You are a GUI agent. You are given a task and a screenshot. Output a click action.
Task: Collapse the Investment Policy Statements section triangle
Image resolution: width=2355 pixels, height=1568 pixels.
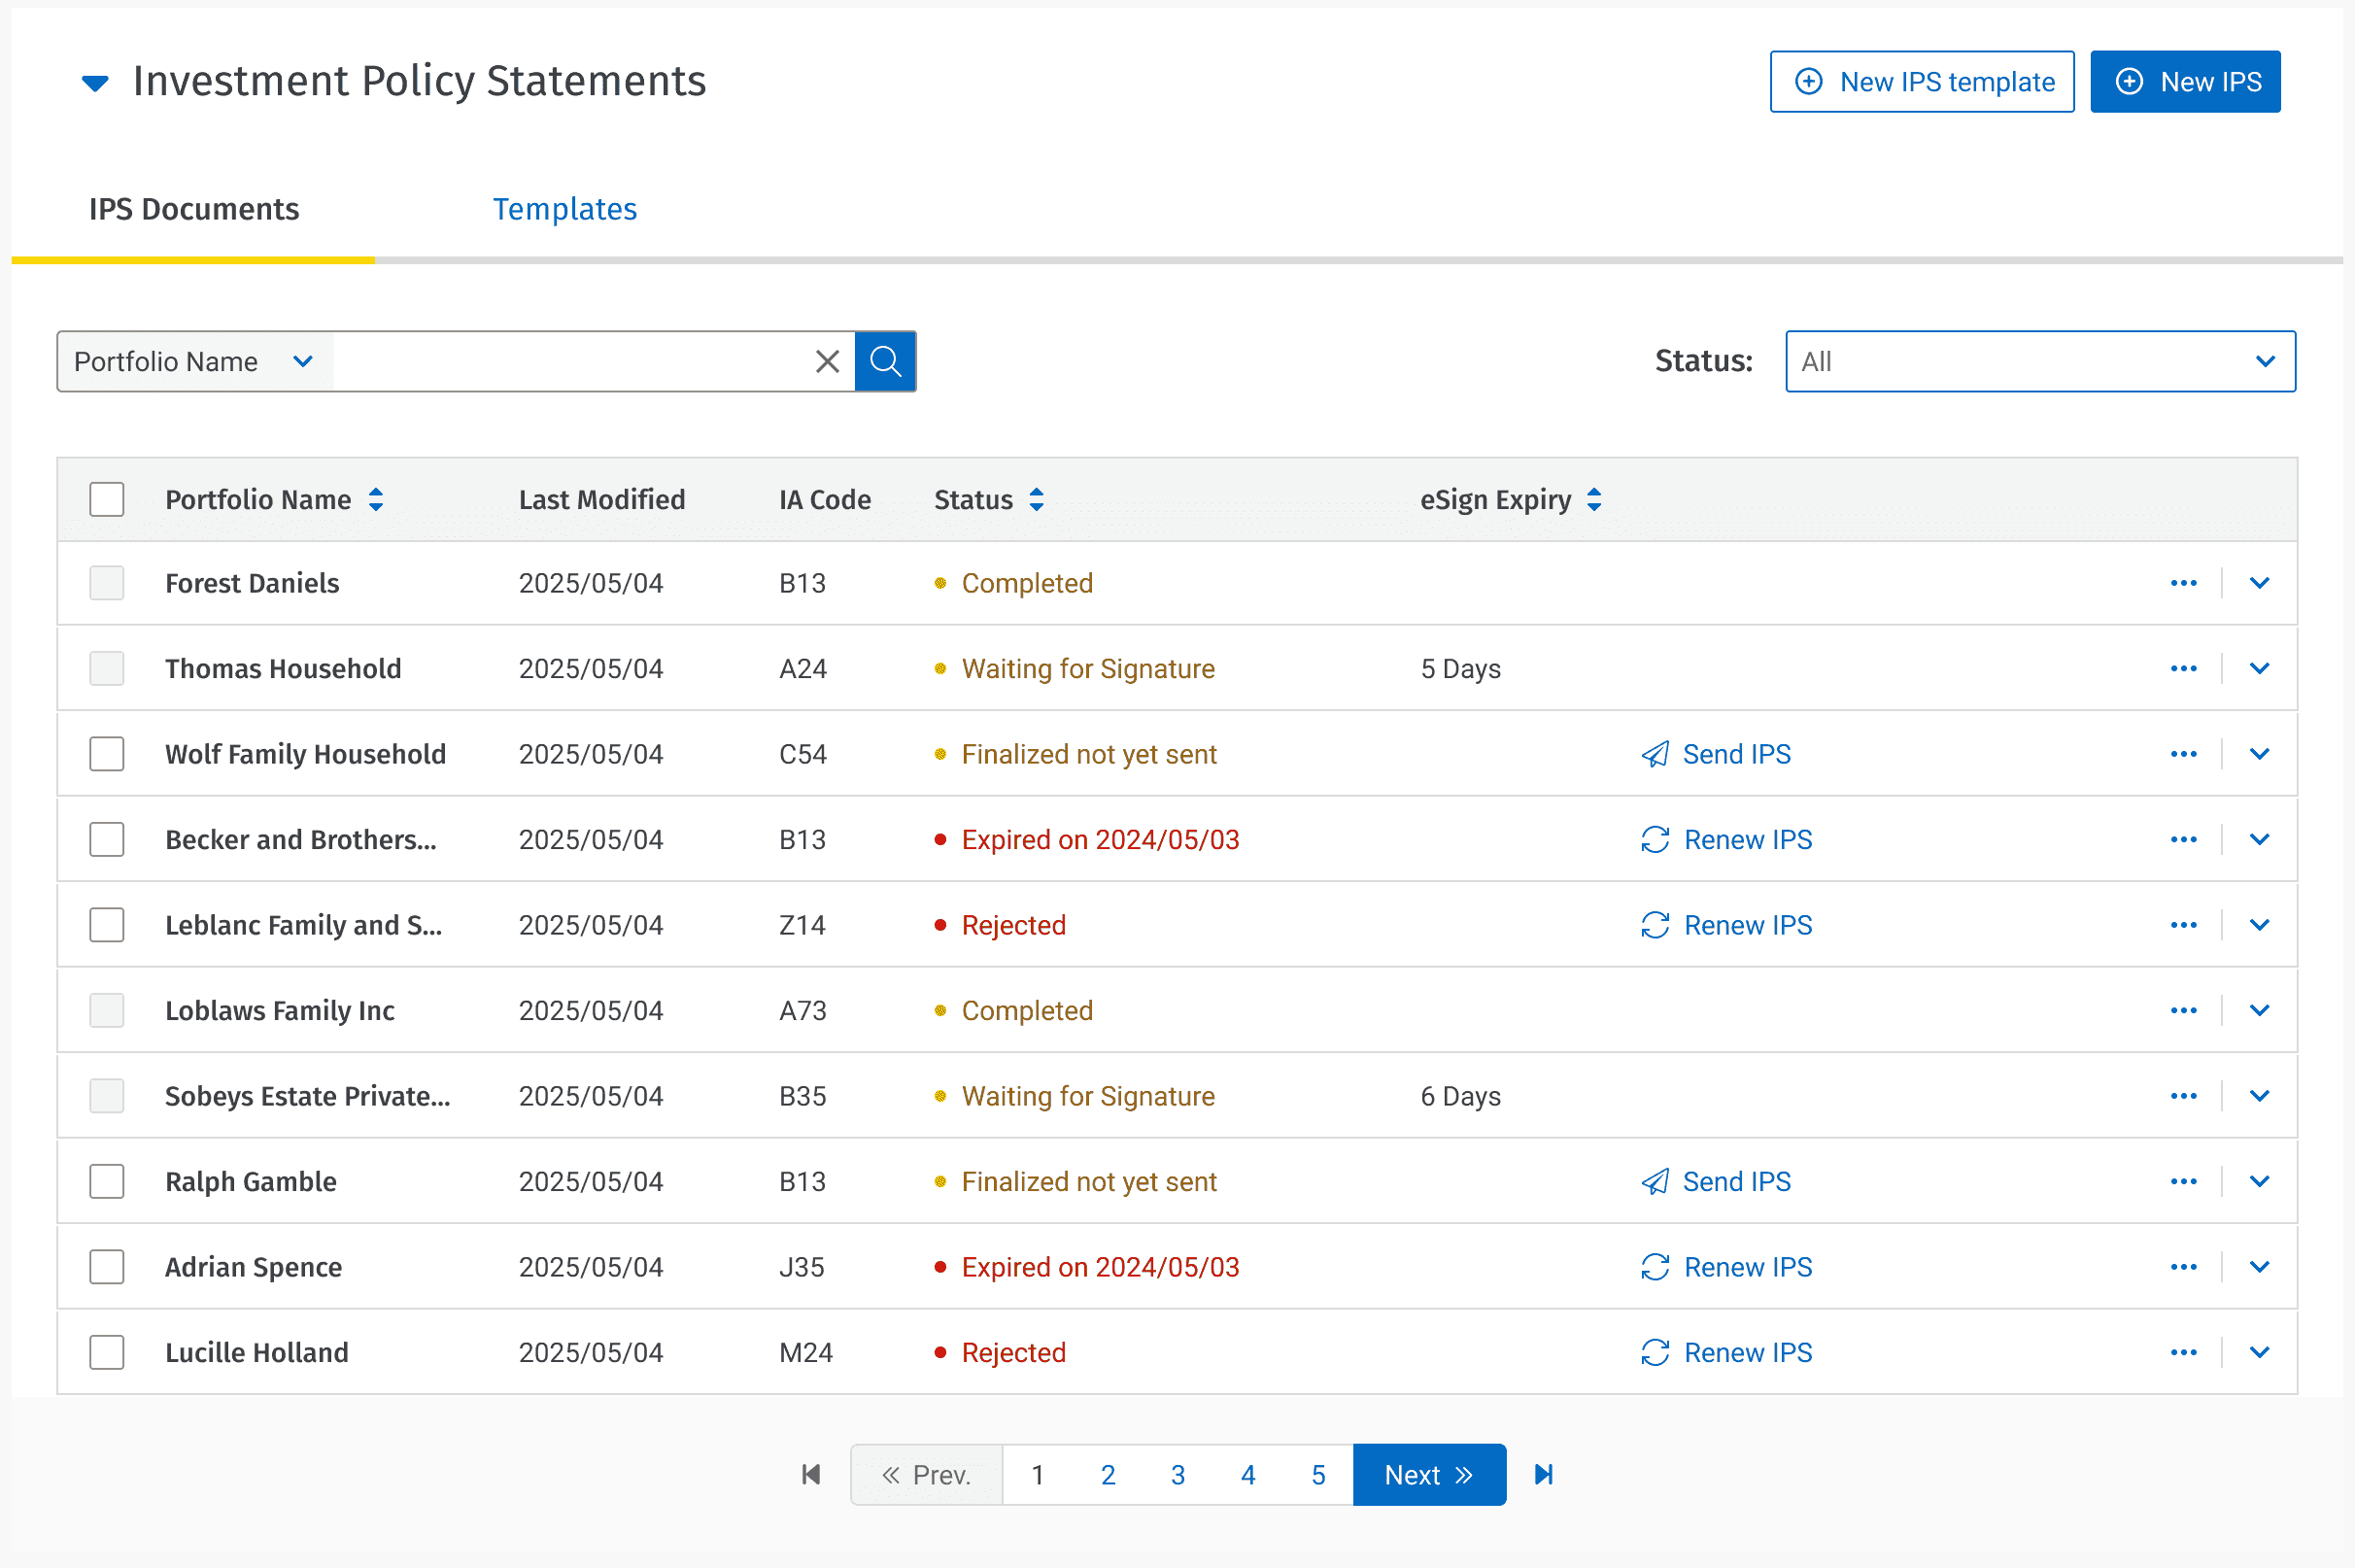tap(95, 83)
